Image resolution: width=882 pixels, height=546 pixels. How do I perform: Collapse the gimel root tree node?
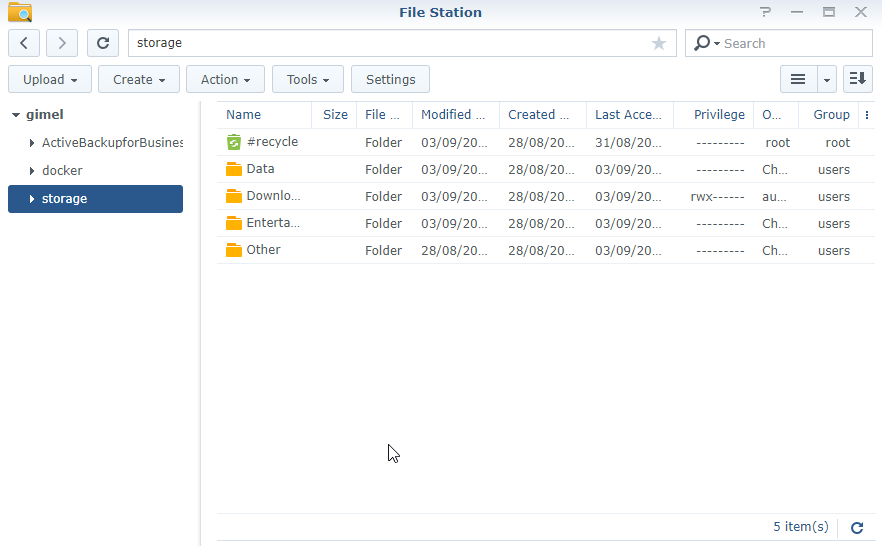pos(16,115)
